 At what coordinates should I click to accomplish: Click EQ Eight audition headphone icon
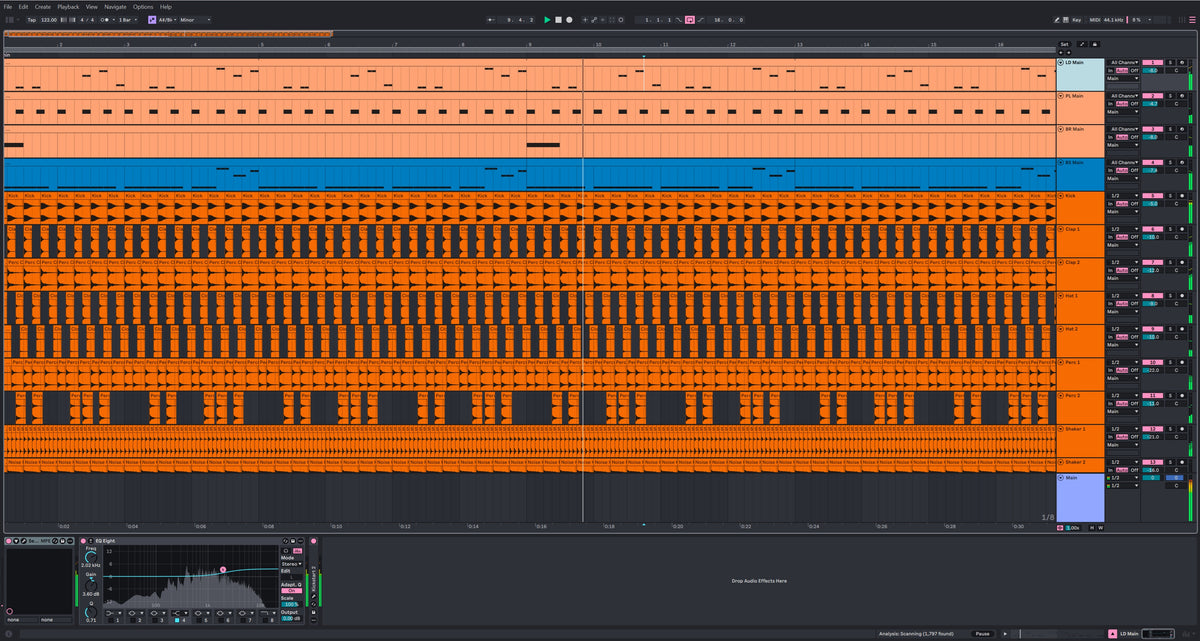click(286, 551)
